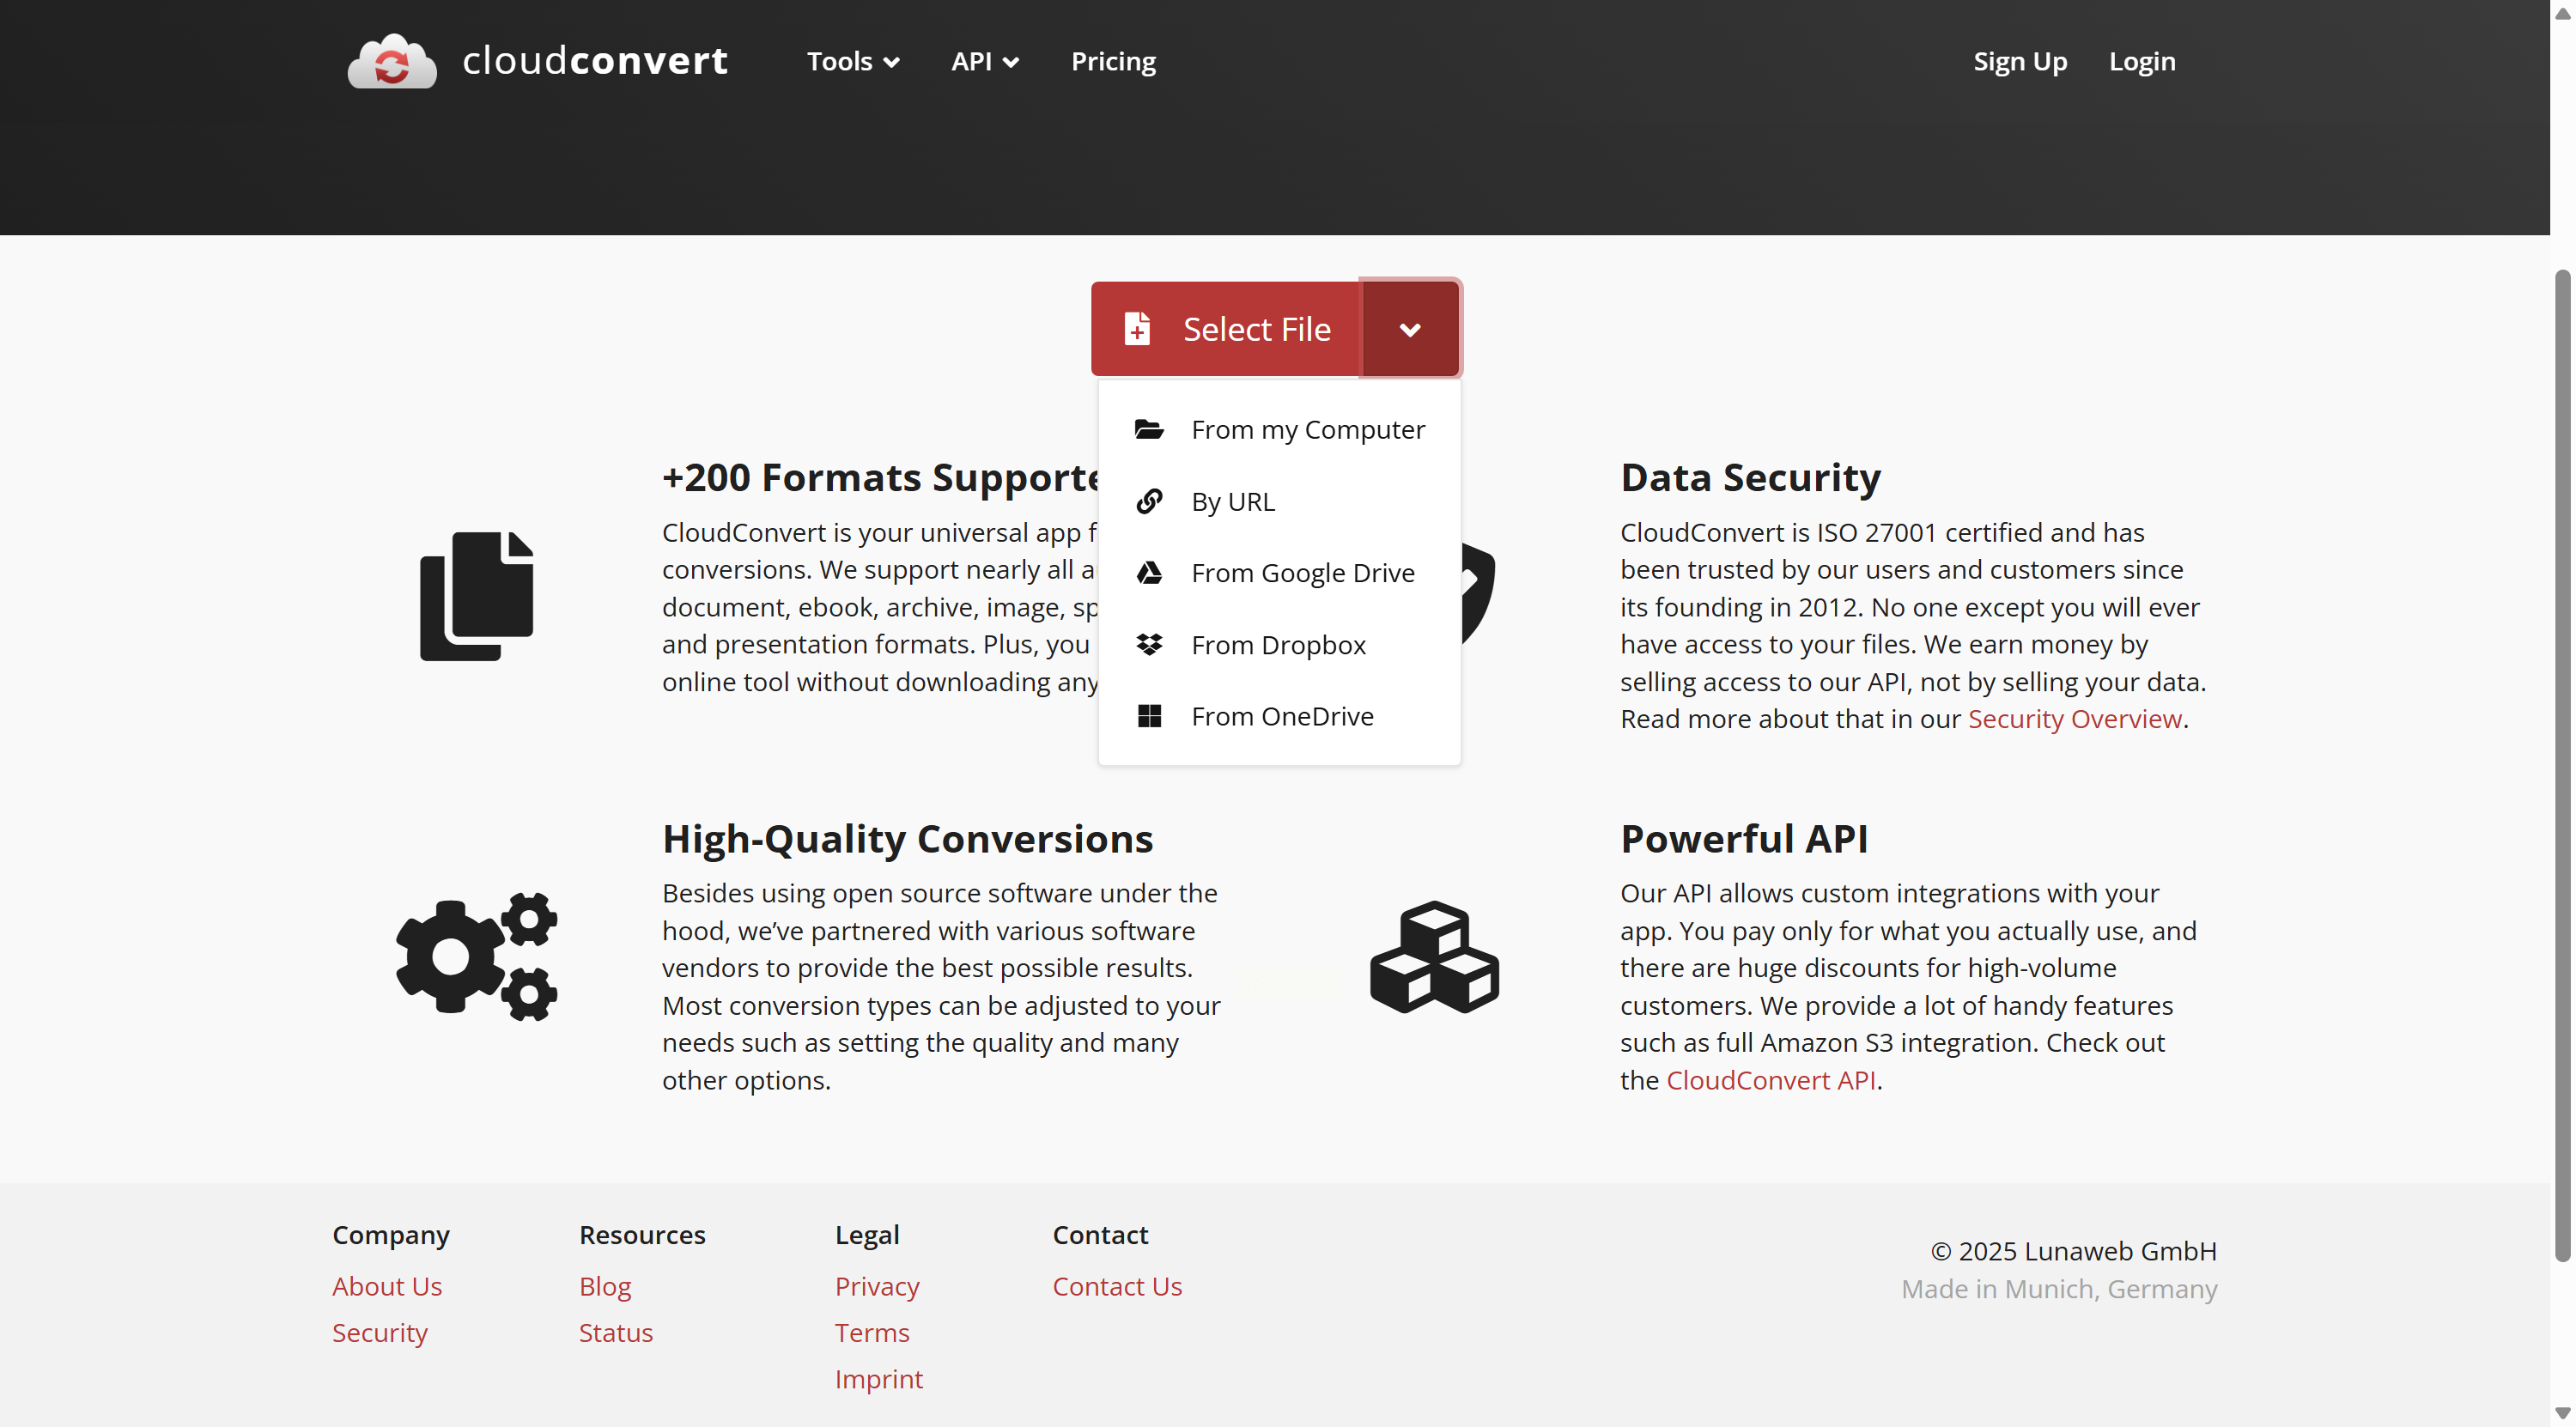
Task: Click the copy-documents icon for Formats Supported
Action: [x=476, y=596]
